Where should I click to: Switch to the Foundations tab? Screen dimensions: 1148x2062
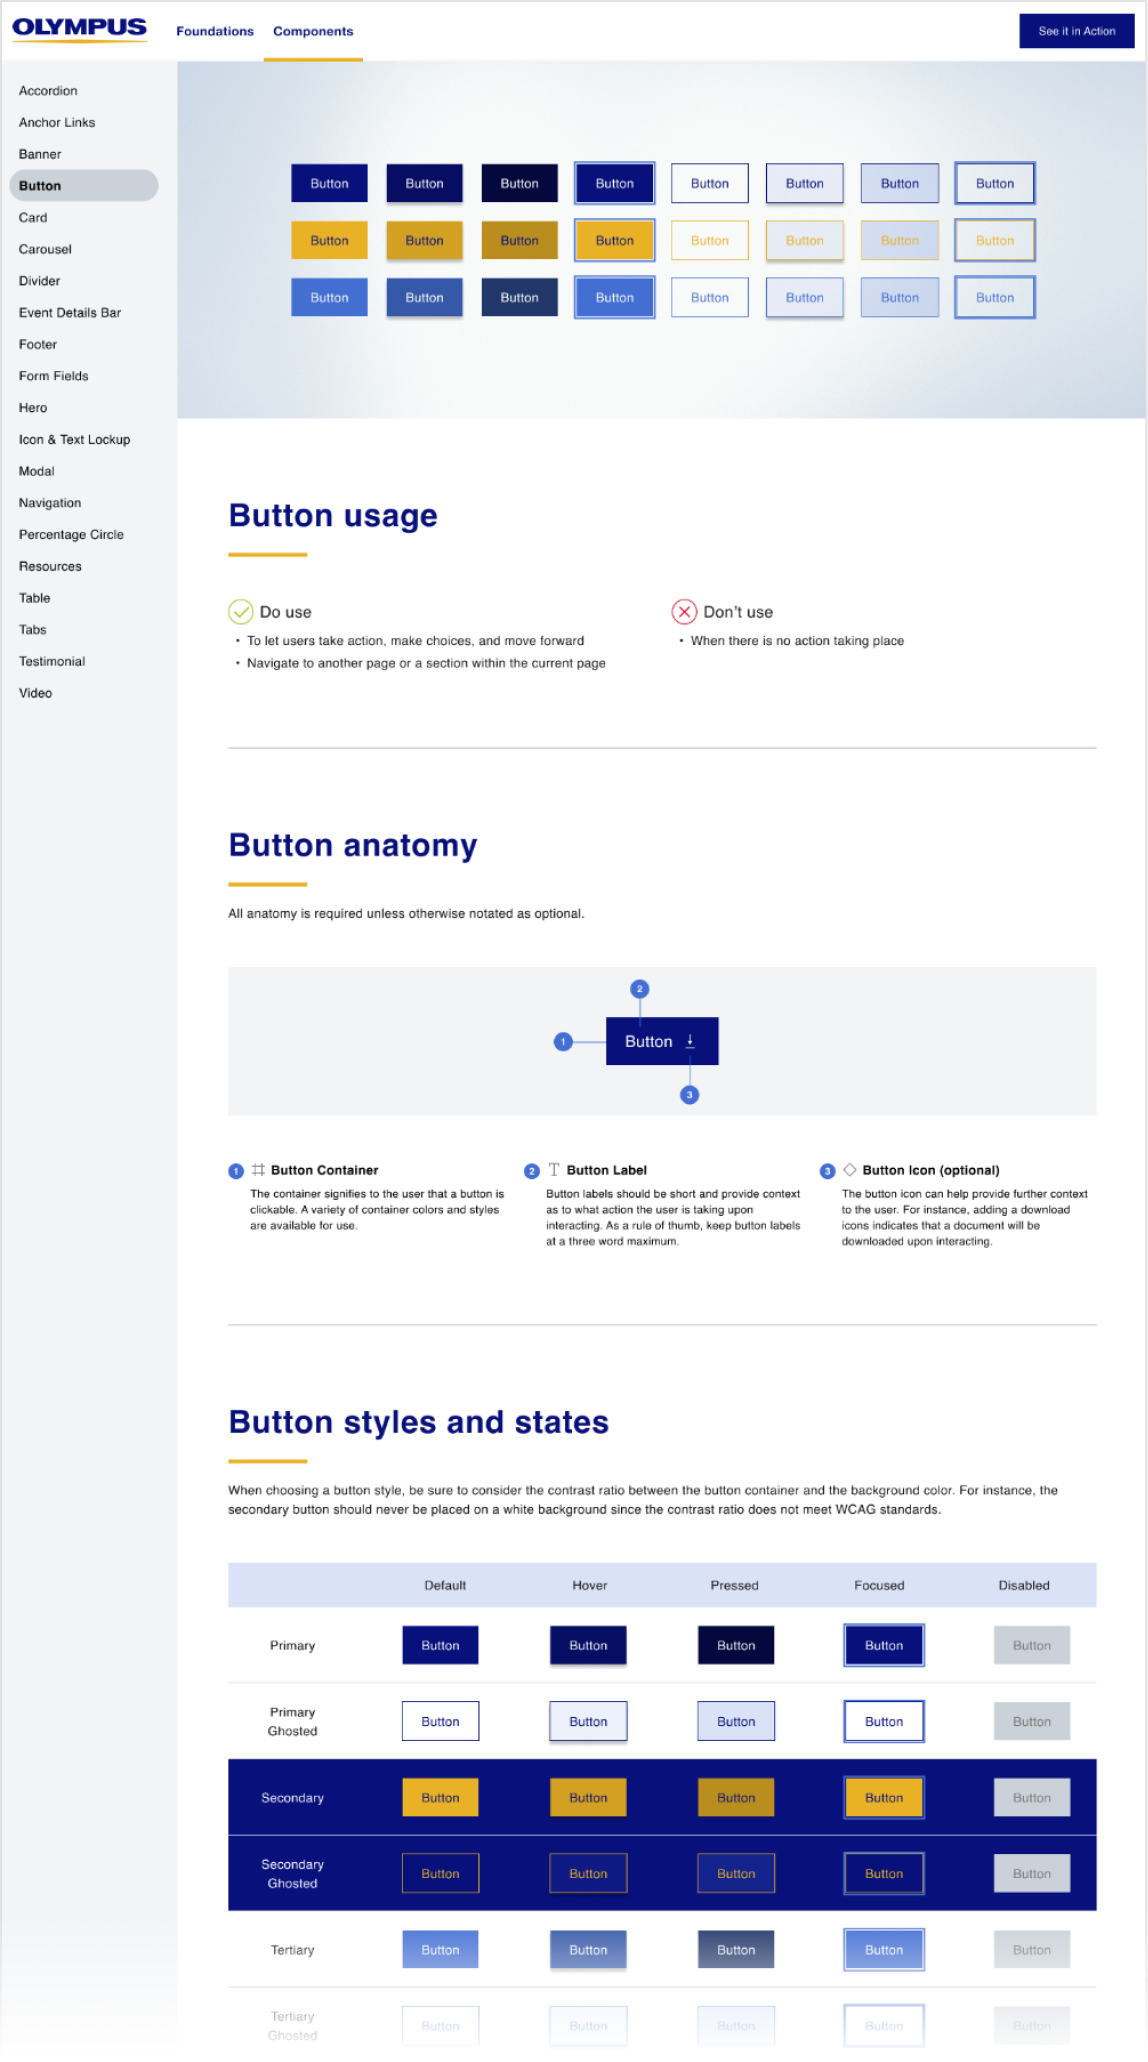click(x=214, y=31)
